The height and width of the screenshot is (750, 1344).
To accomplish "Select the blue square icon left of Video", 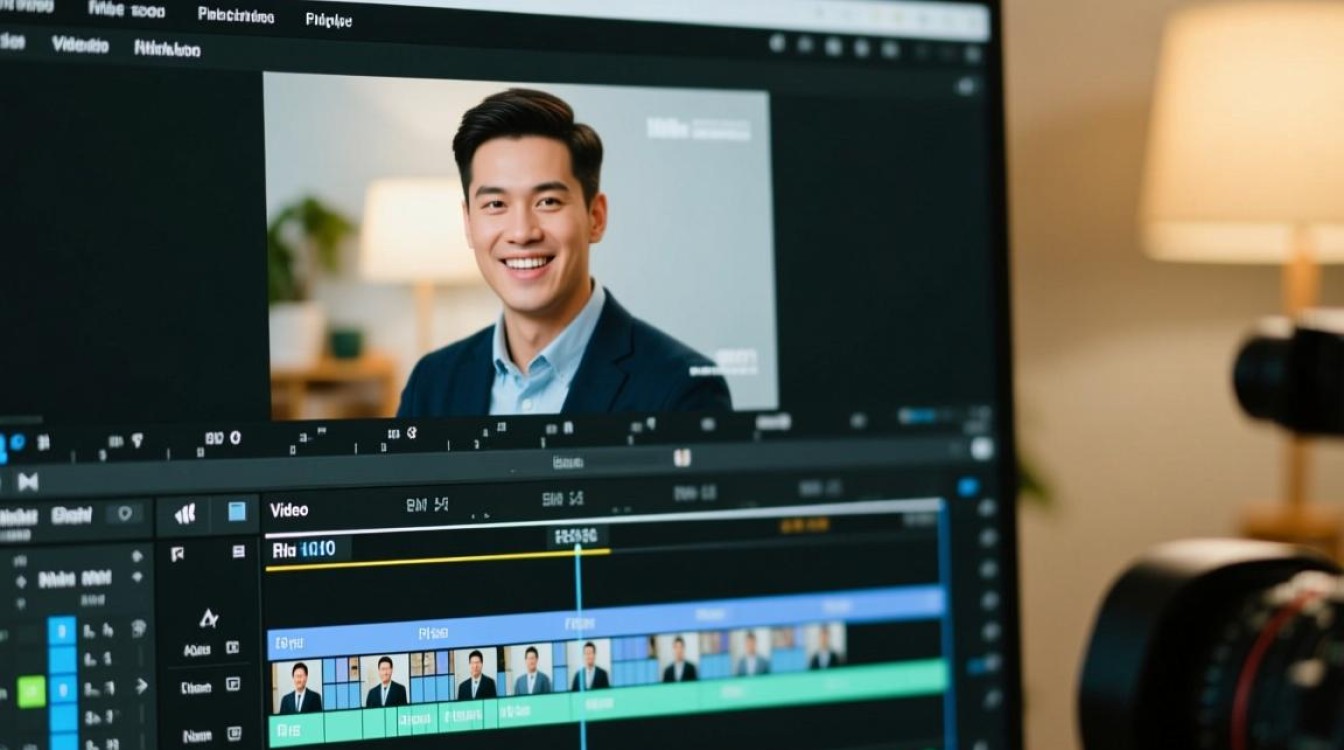I will (236, 512).
